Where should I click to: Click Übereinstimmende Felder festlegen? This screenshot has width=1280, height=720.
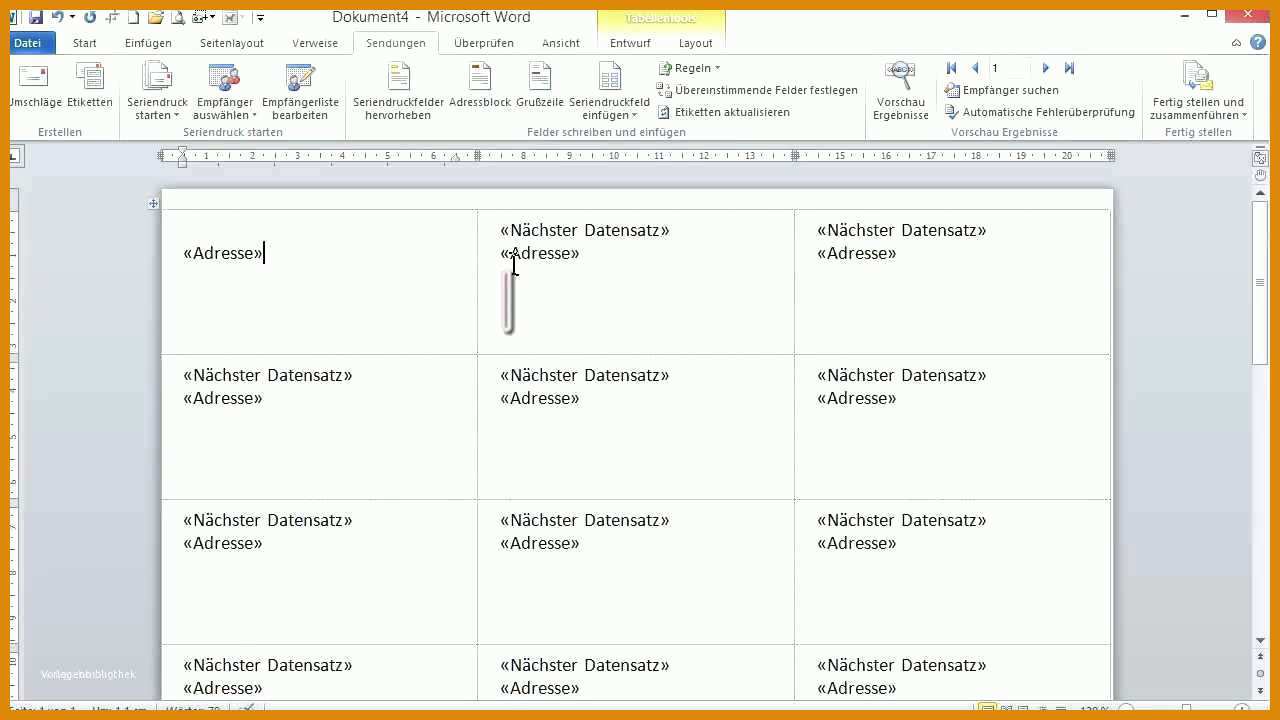pyautogui.click(x=757, y=90)
